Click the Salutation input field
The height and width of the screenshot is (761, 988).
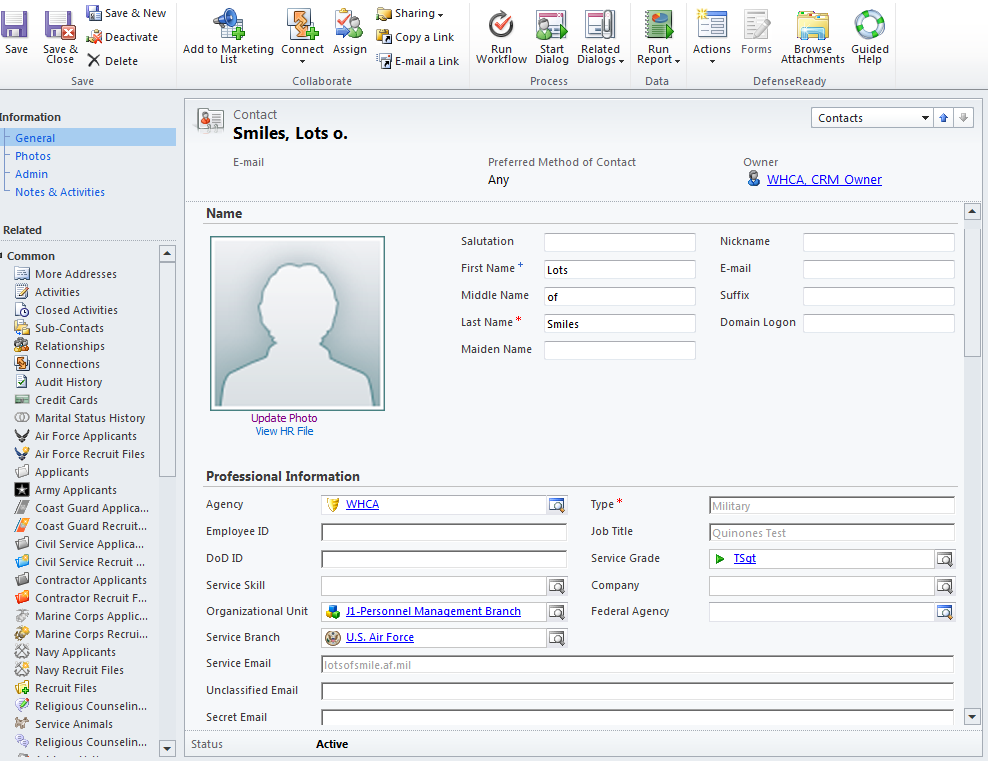tap(619, 242)
